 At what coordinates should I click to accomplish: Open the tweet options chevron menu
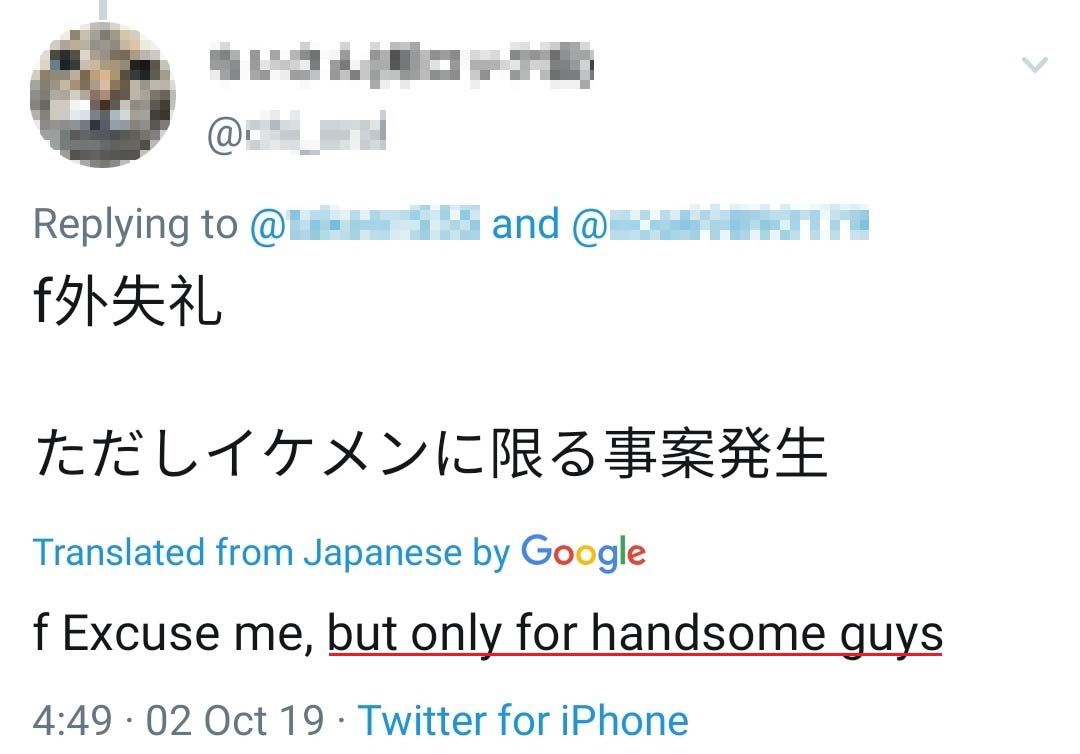[1034, 66]
